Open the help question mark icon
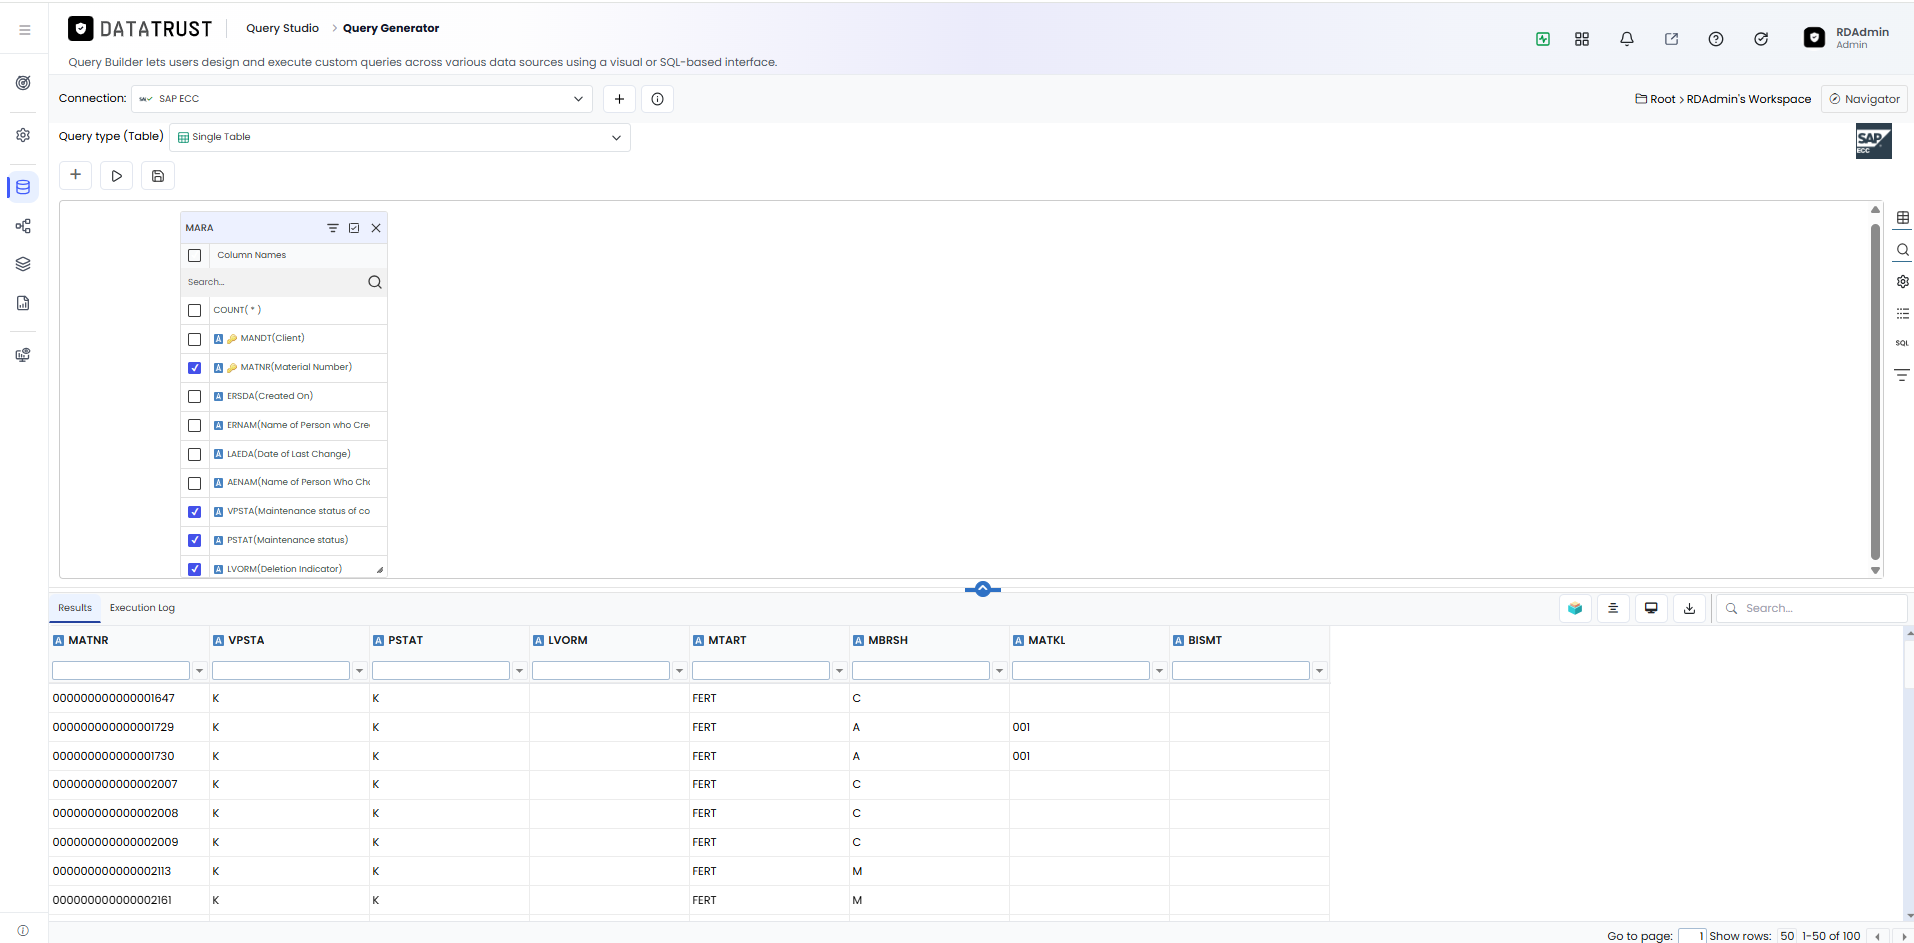The height and width of the screenshot is (943, 1914). coord(1716,39)
